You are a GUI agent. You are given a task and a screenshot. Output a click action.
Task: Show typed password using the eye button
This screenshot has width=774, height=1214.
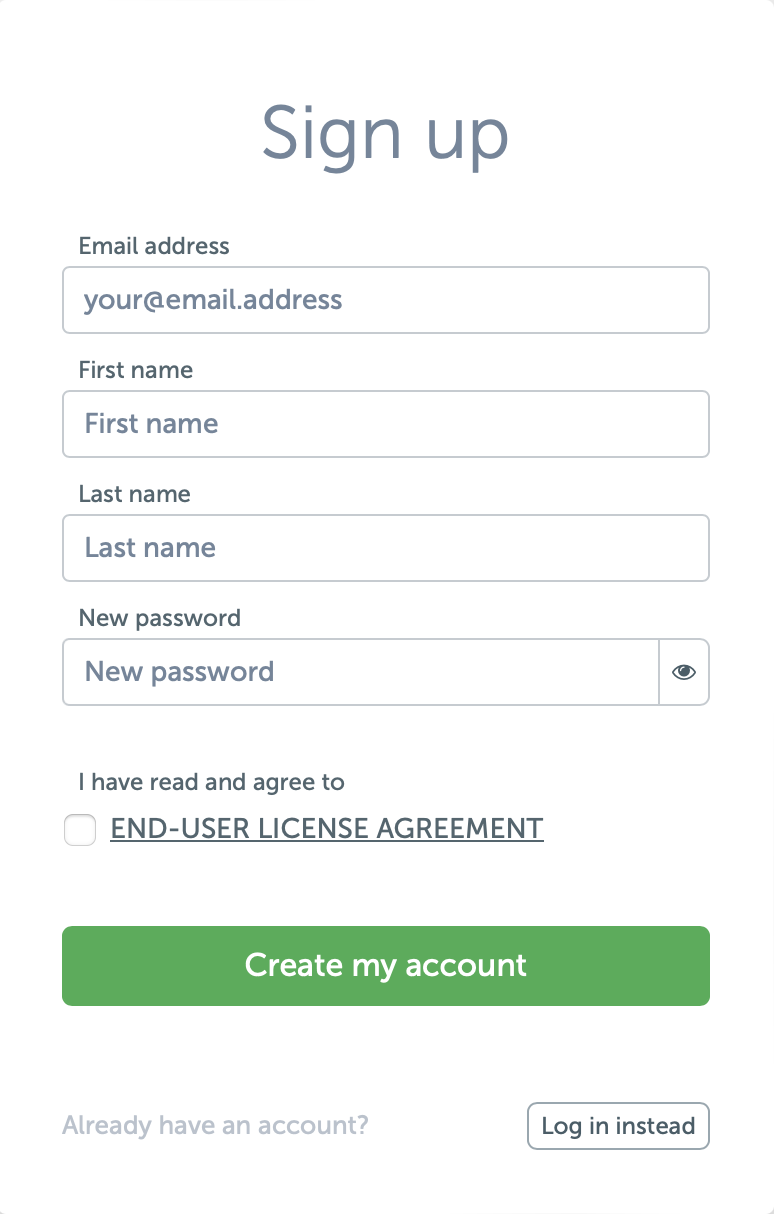click(684, 672)
